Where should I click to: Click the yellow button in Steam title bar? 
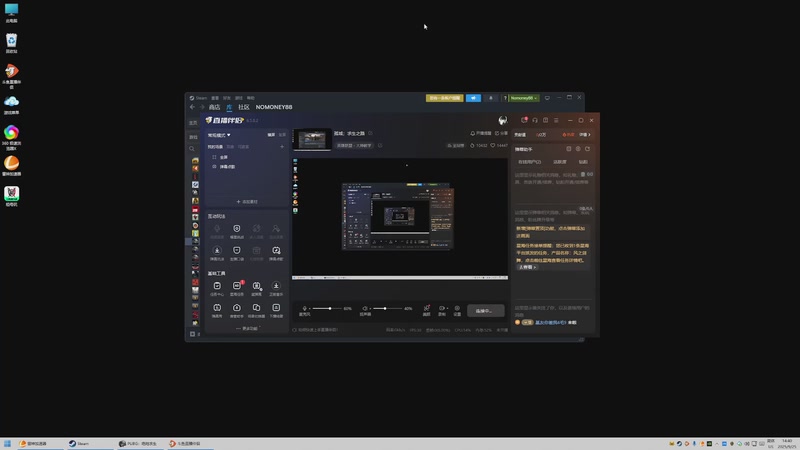click(x=444, y=98)
